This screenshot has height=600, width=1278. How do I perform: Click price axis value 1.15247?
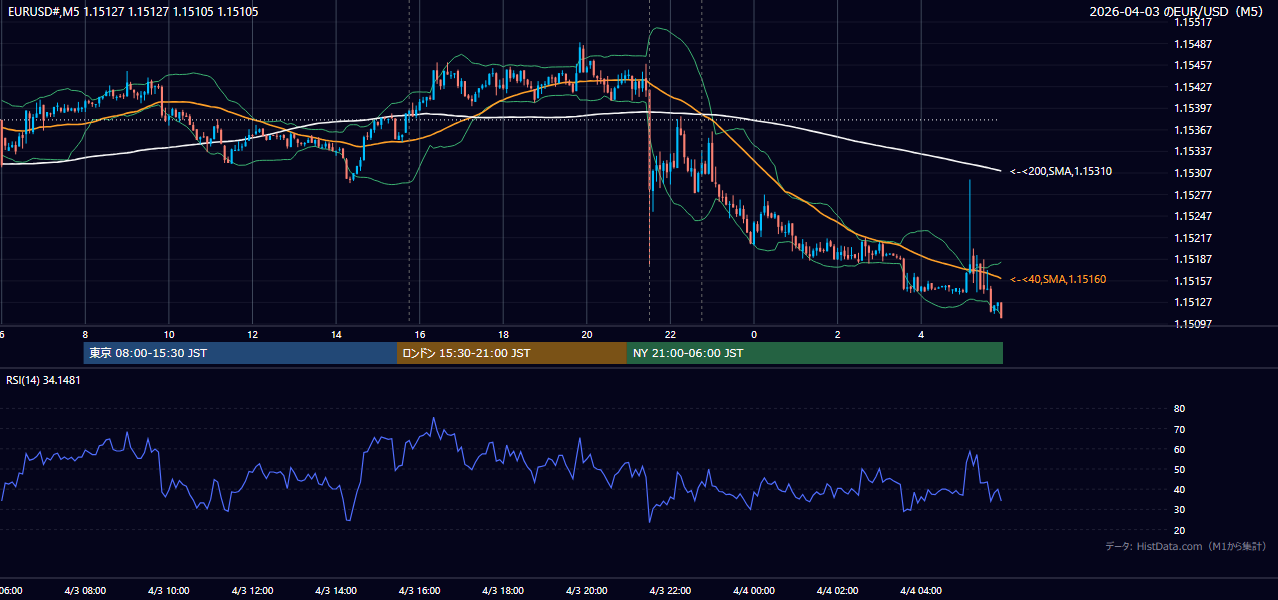point(1192,216)
